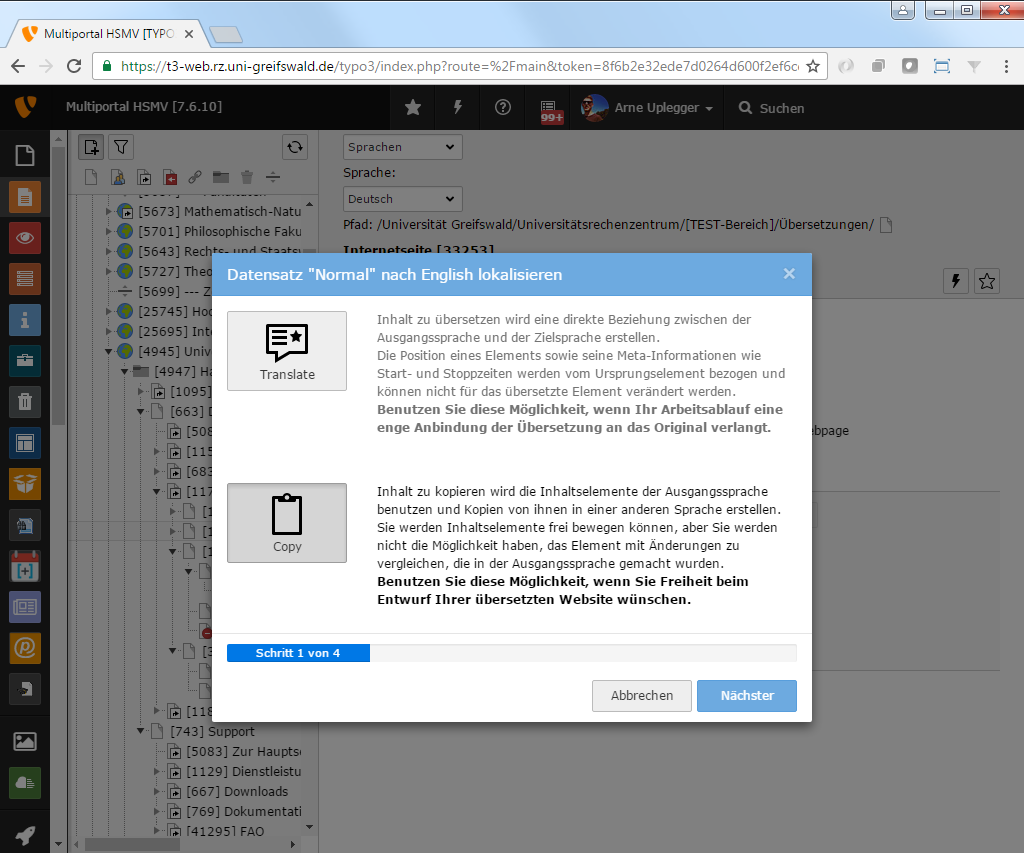Image resolution: width=1024 pixels, height=853 pixels.
Task: Choose the Copy localization option
Action: [287, 522]
